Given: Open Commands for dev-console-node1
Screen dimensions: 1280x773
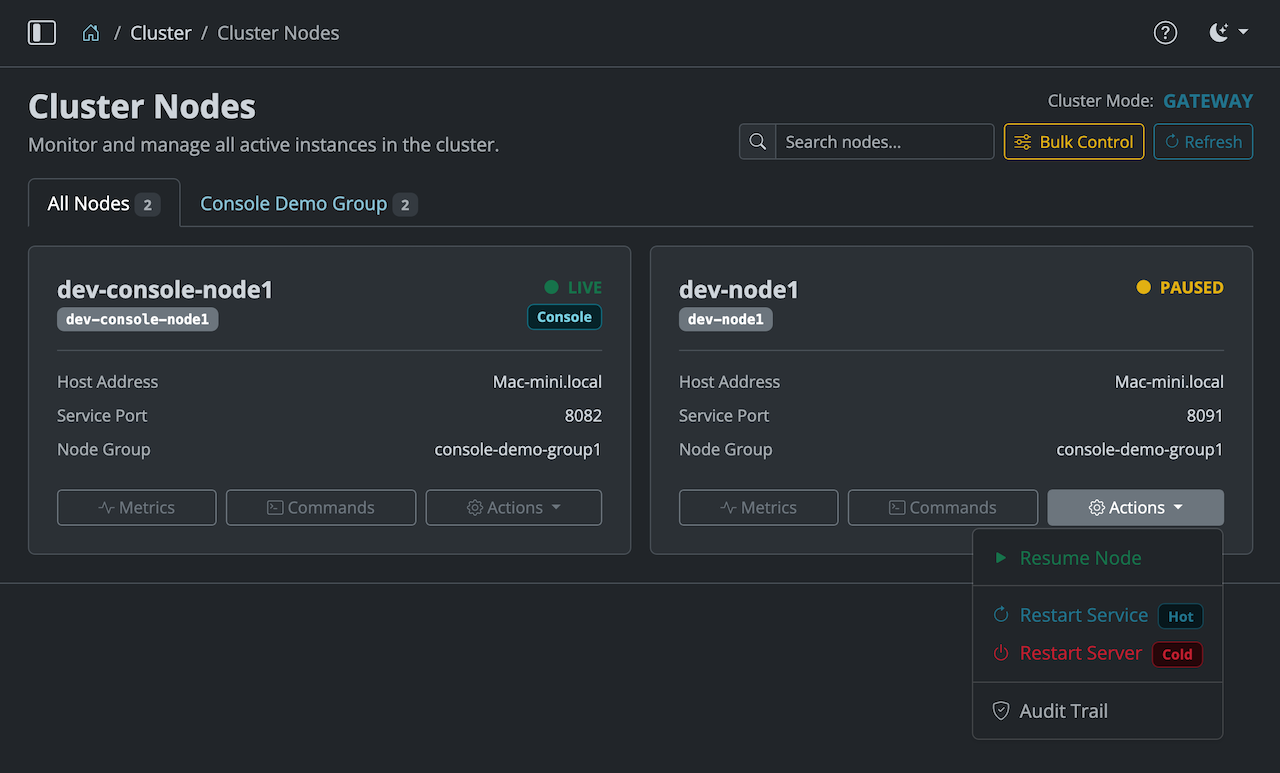Looking at the screenshot, I should click(321, 507).
